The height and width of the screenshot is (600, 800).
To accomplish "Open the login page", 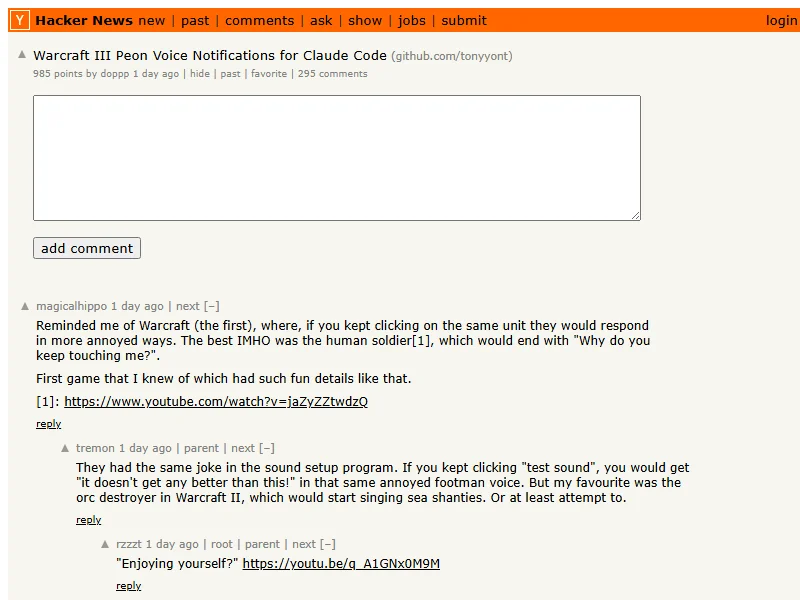I will point(781,20).
